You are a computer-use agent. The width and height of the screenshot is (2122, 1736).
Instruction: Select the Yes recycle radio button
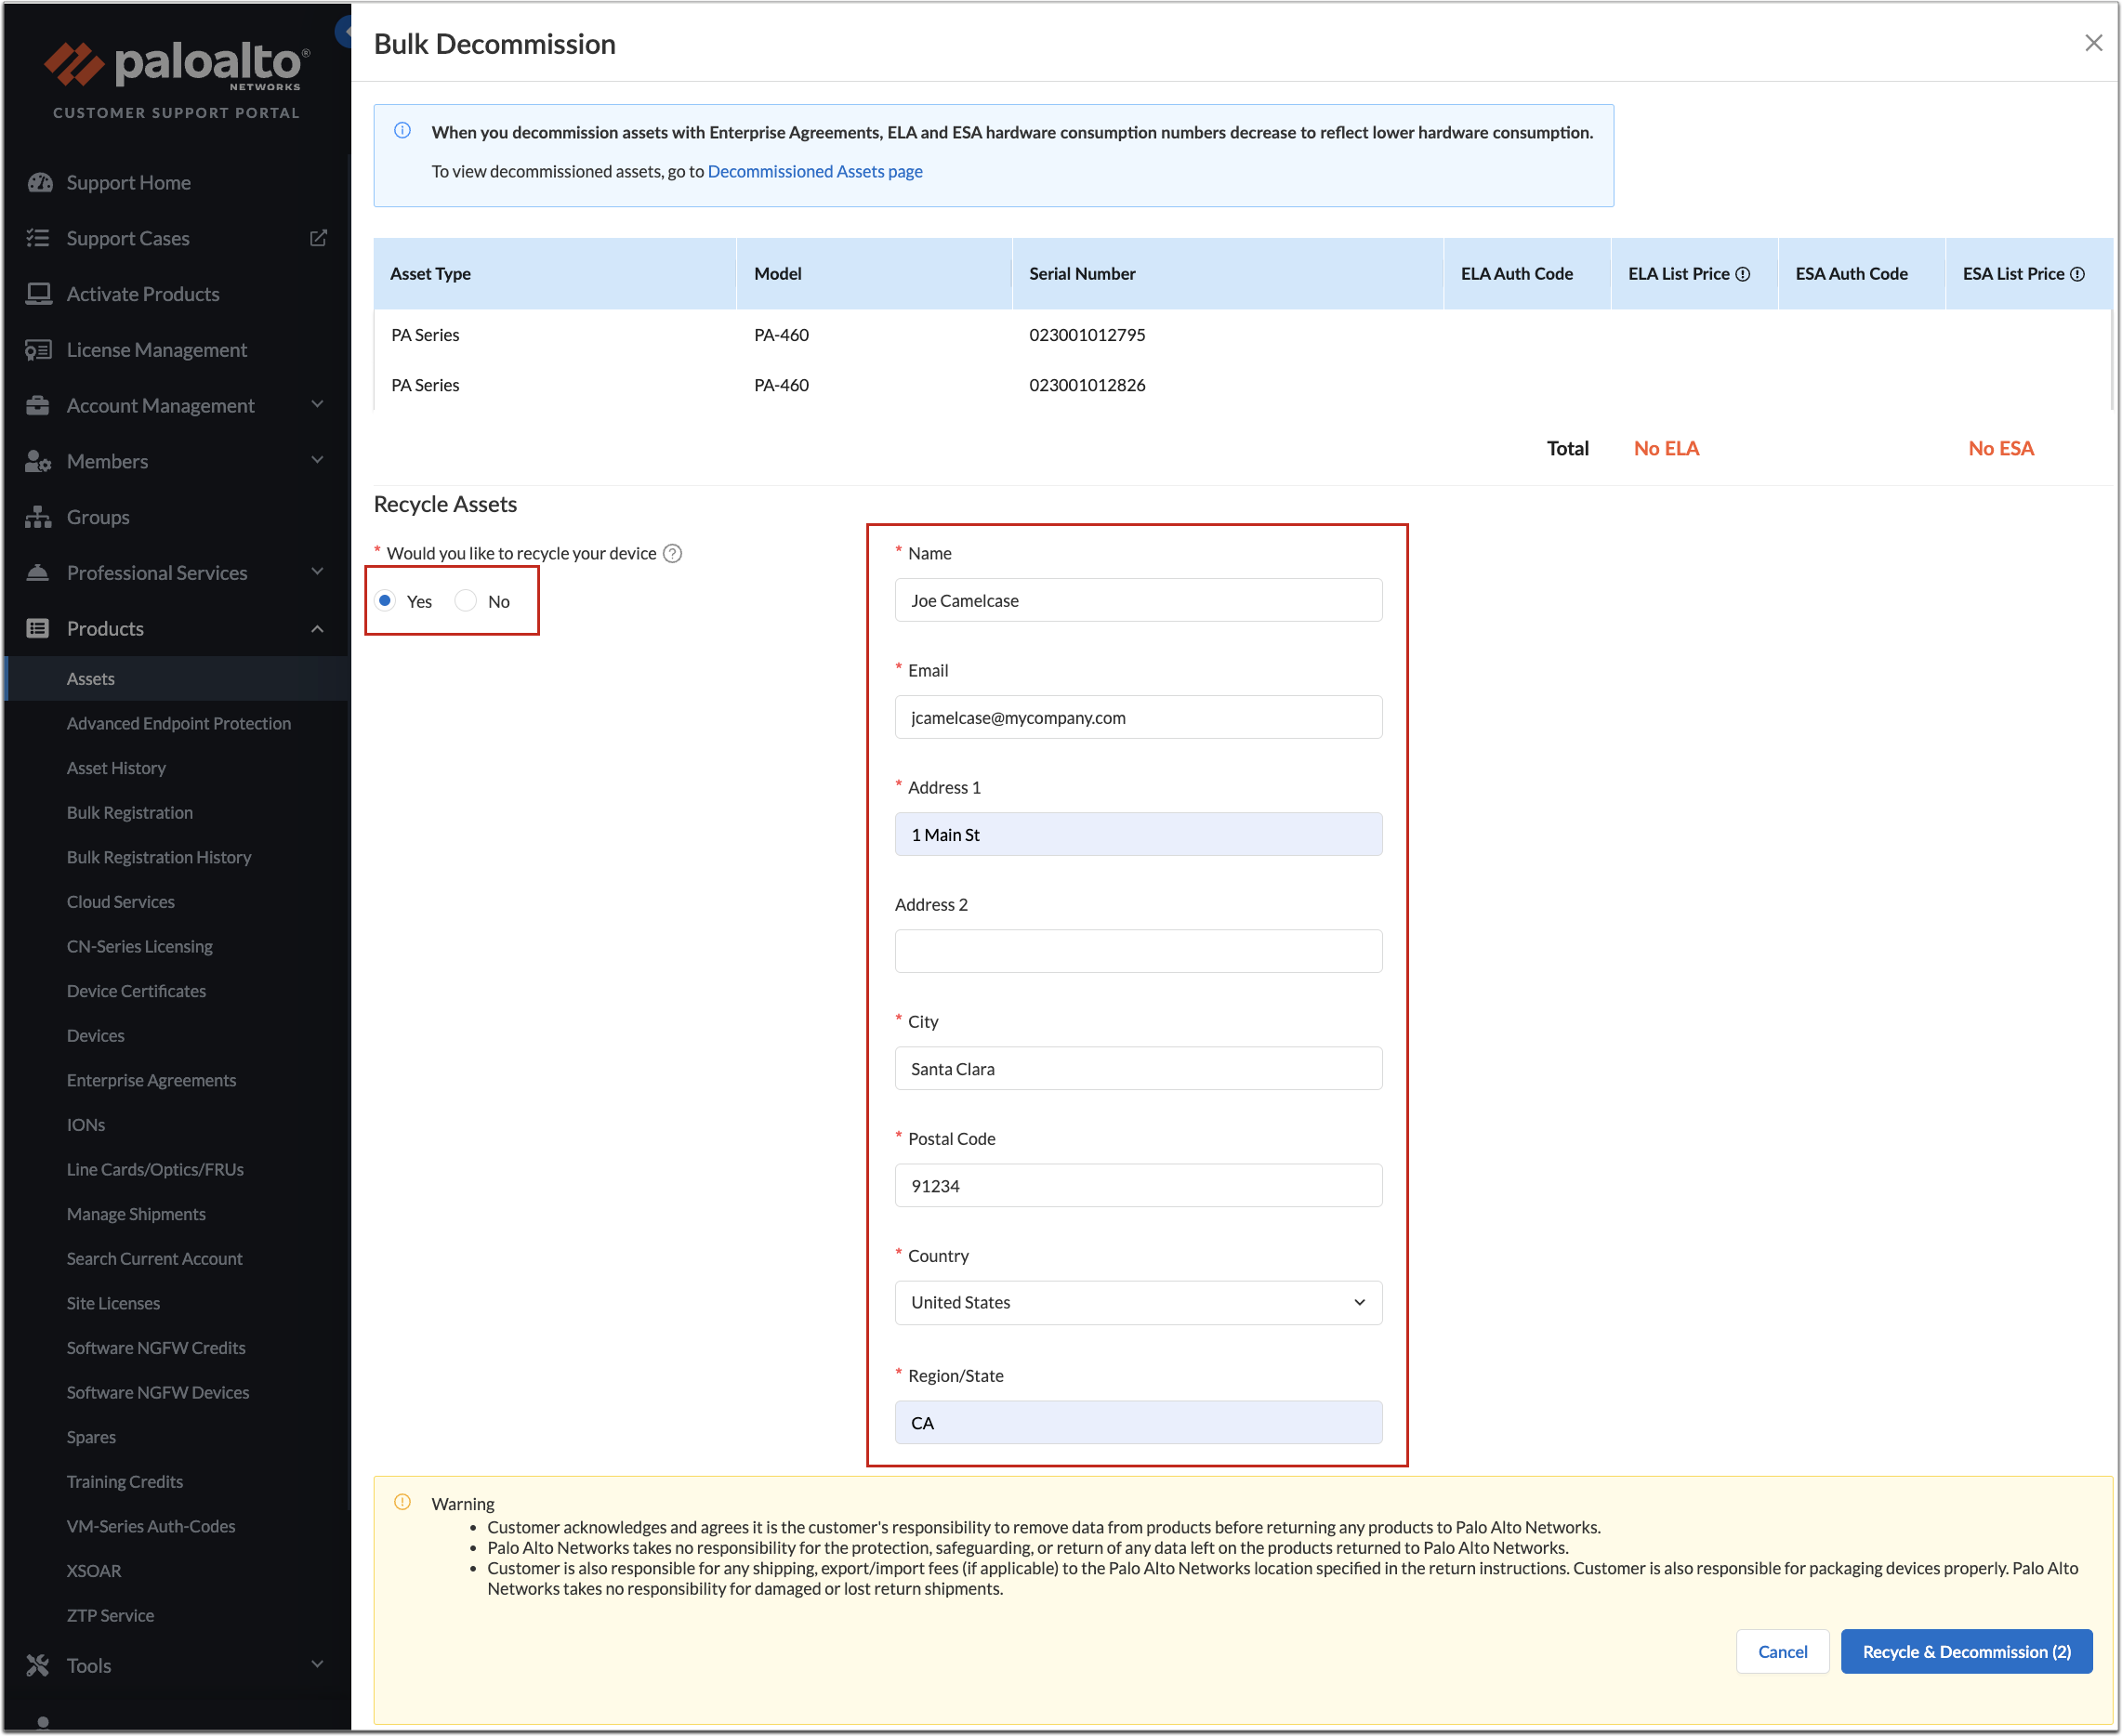point(385,600)
